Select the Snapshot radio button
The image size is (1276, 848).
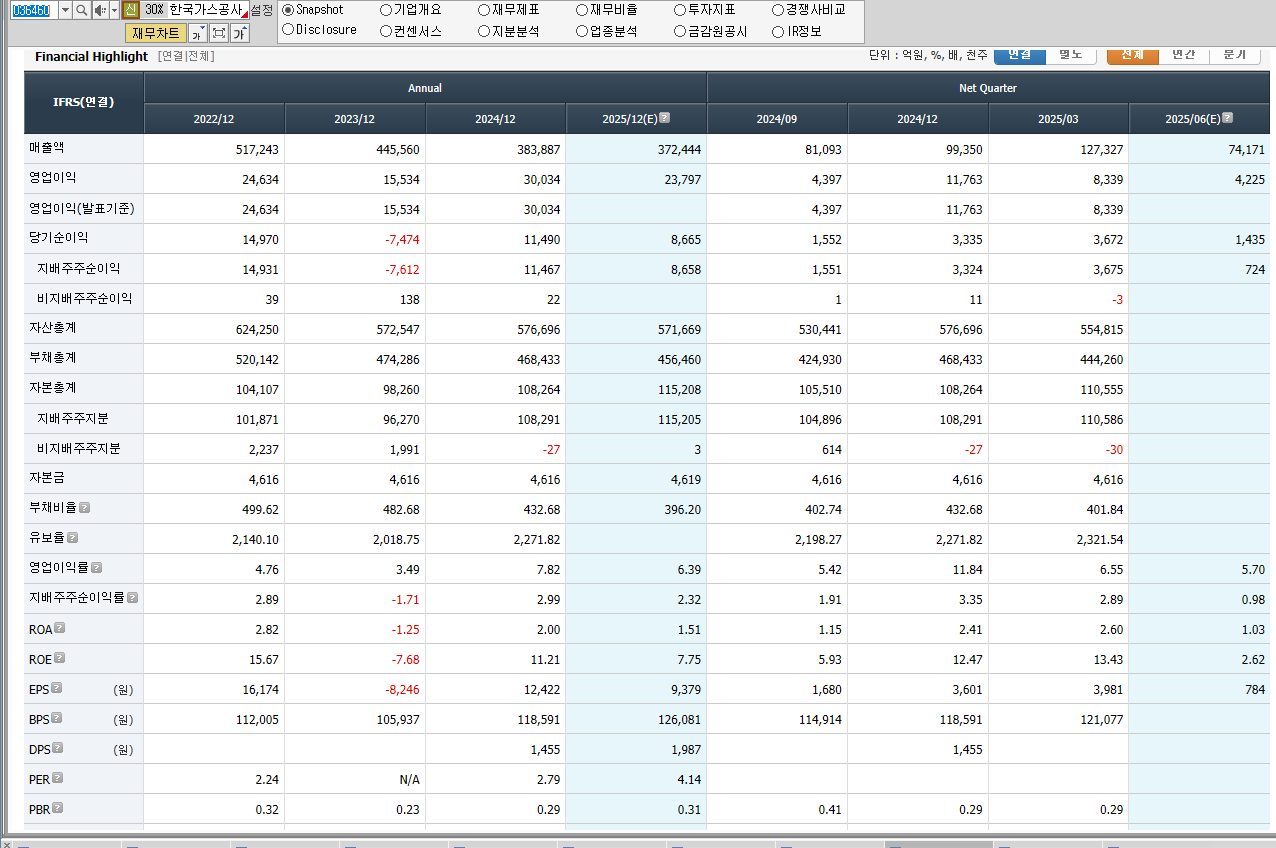[288, 10]
